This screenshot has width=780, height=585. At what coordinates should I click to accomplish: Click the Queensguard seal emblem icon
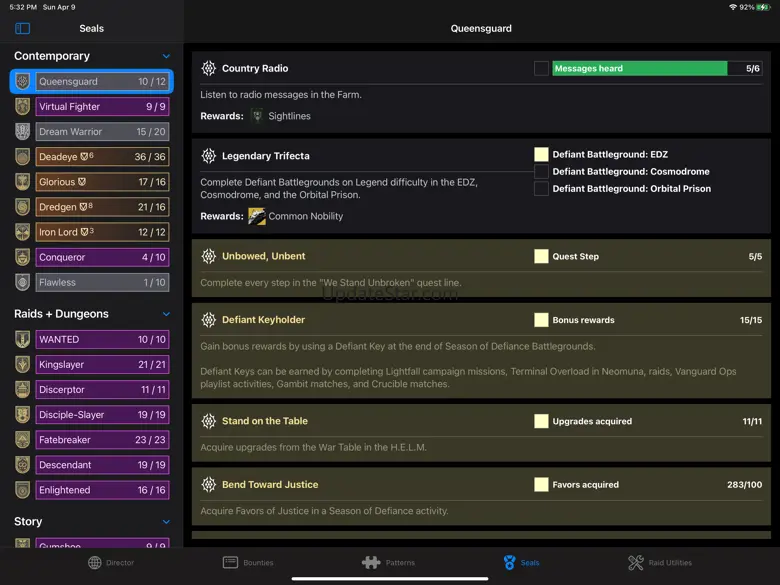[x=22, y=82]
